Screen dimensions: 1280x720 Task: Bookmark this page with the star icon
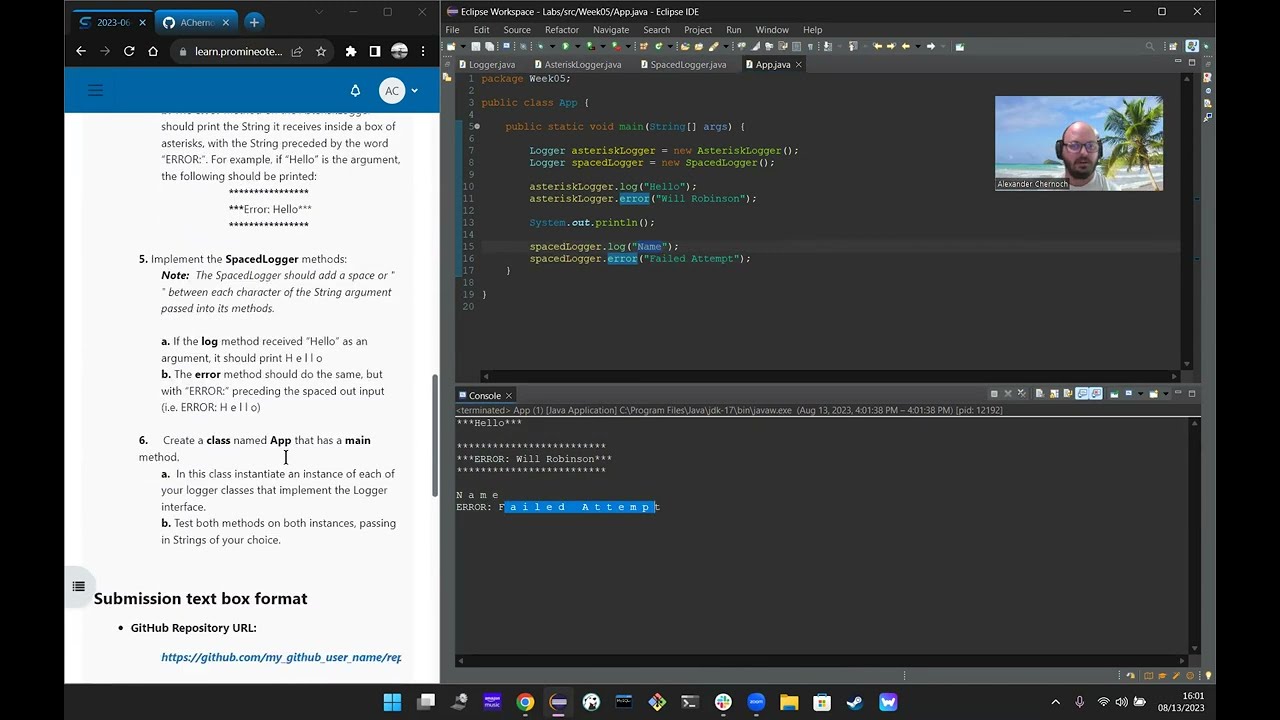tap(321, 51)
